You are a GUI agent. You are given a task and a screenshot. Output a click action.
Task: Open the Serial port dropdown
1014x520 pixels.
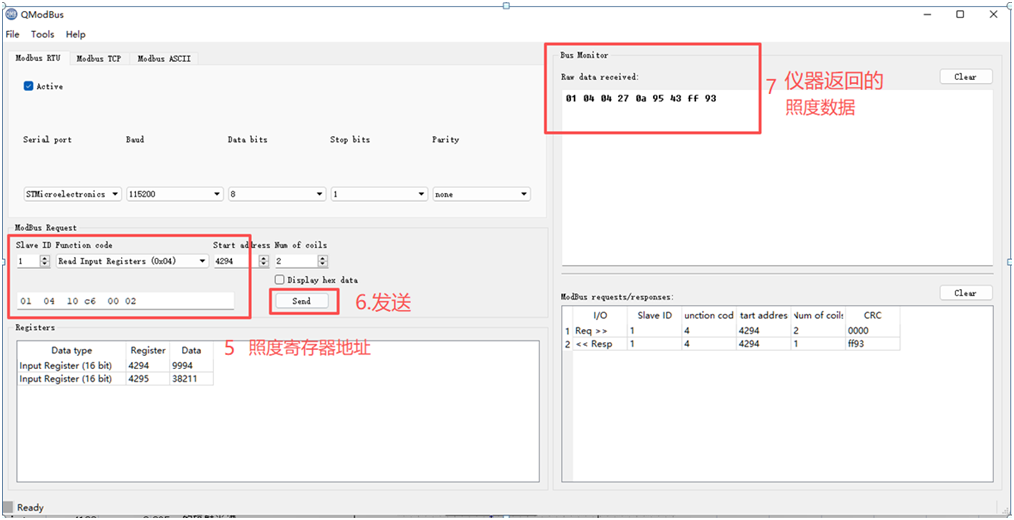[x=72, y=194]
